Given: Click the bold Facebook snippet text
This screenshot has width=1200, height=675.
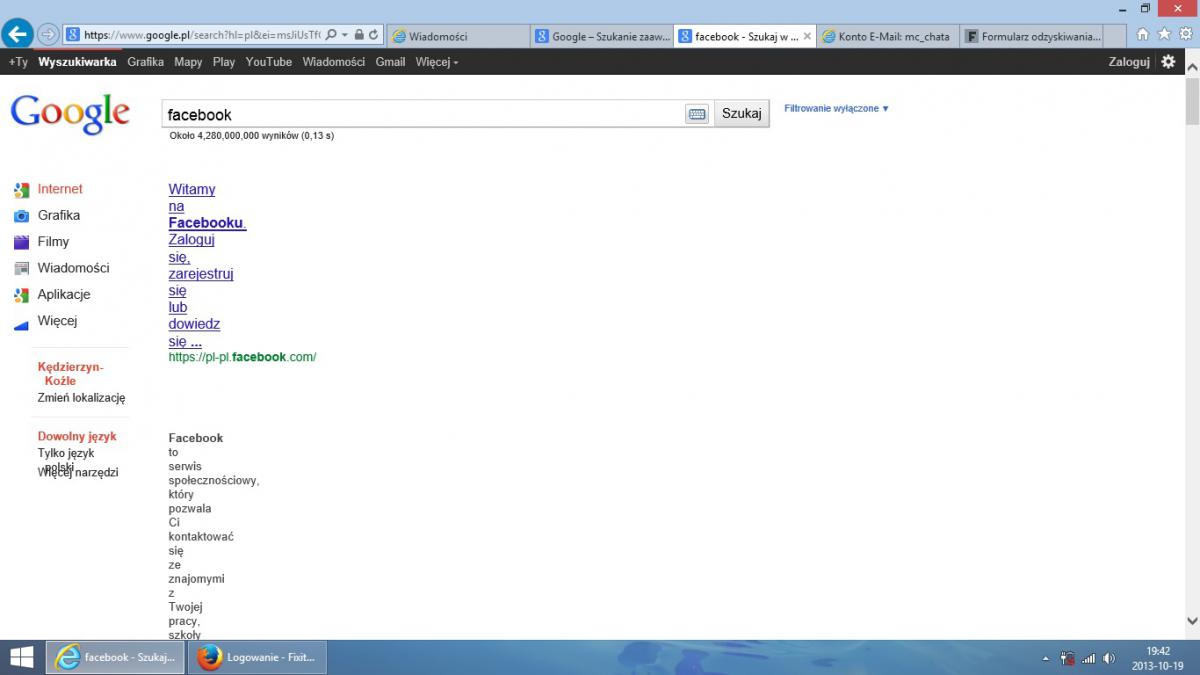Looking at the screenshot, I should click(196, 438).
